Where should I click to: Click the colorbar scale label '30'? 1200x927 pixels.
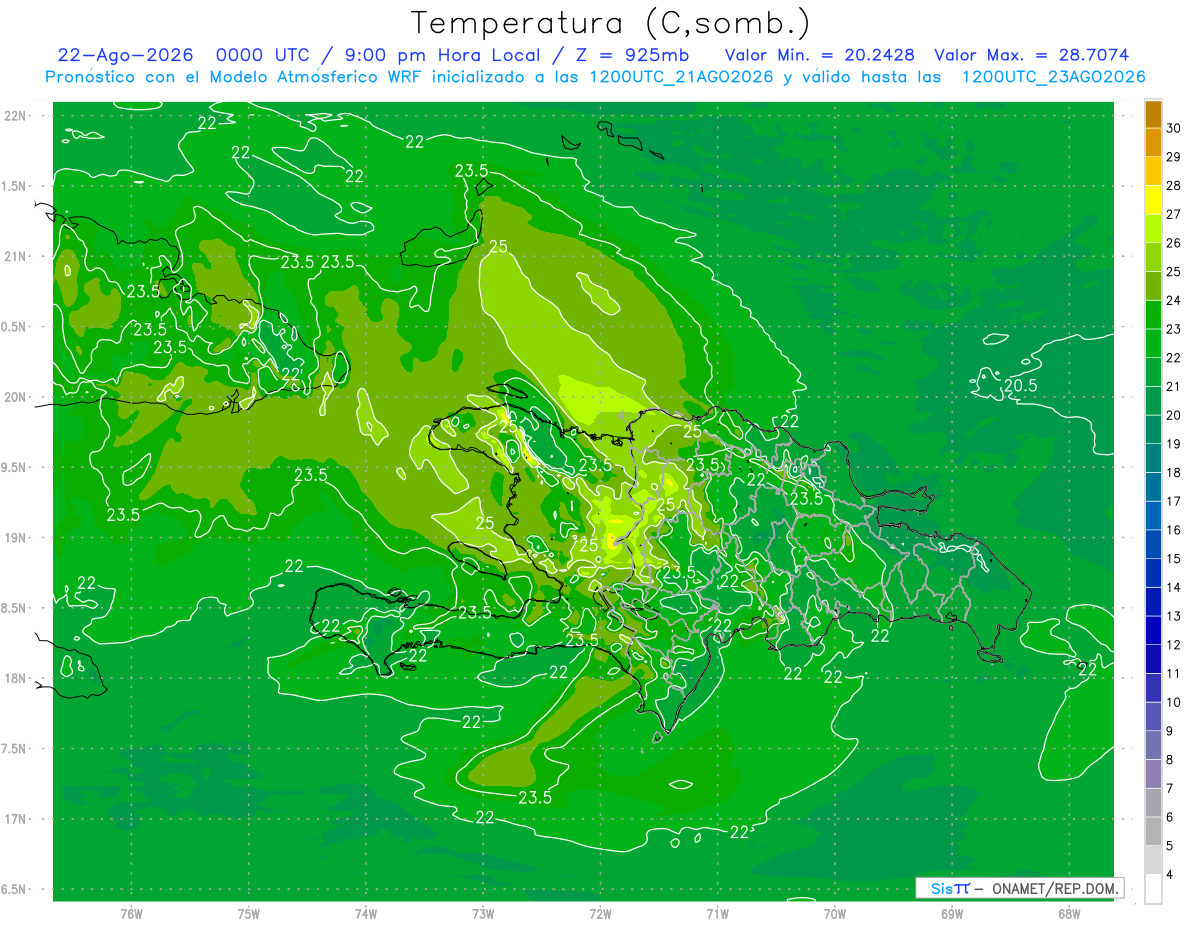tap(1174, 128)
